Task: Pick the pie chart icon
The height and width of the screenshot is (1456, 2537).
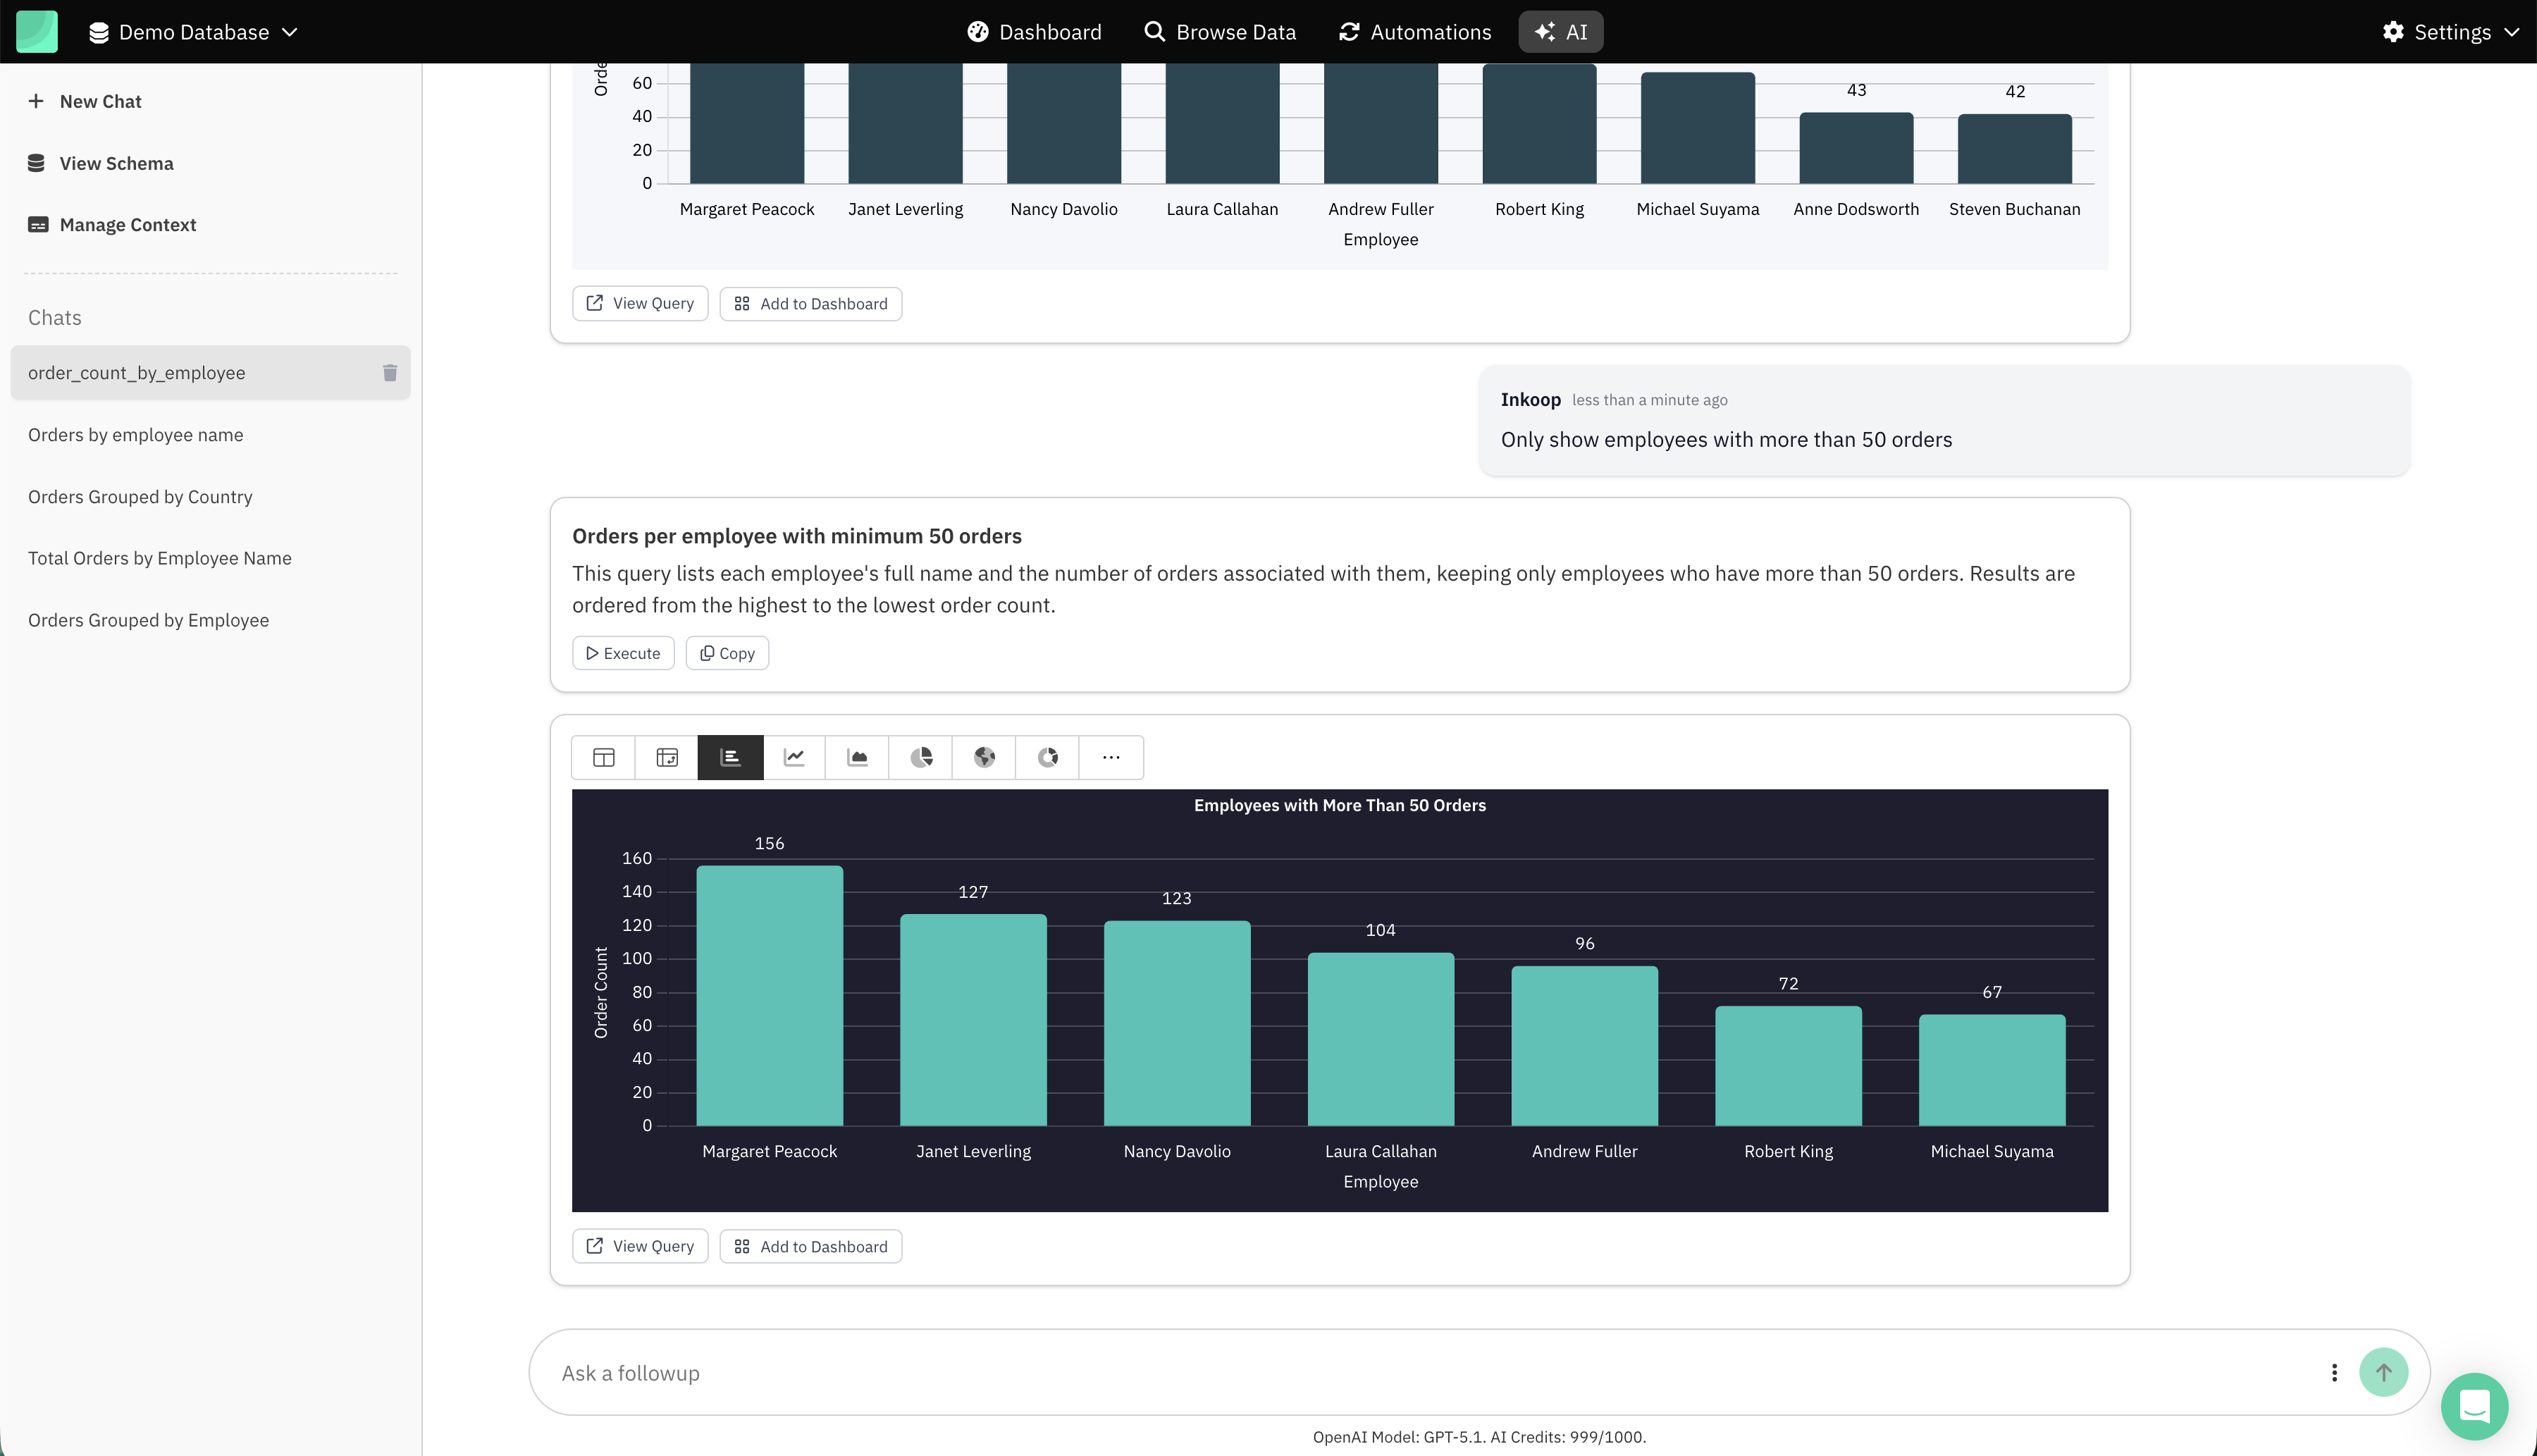Action: (x=921, y=757)
